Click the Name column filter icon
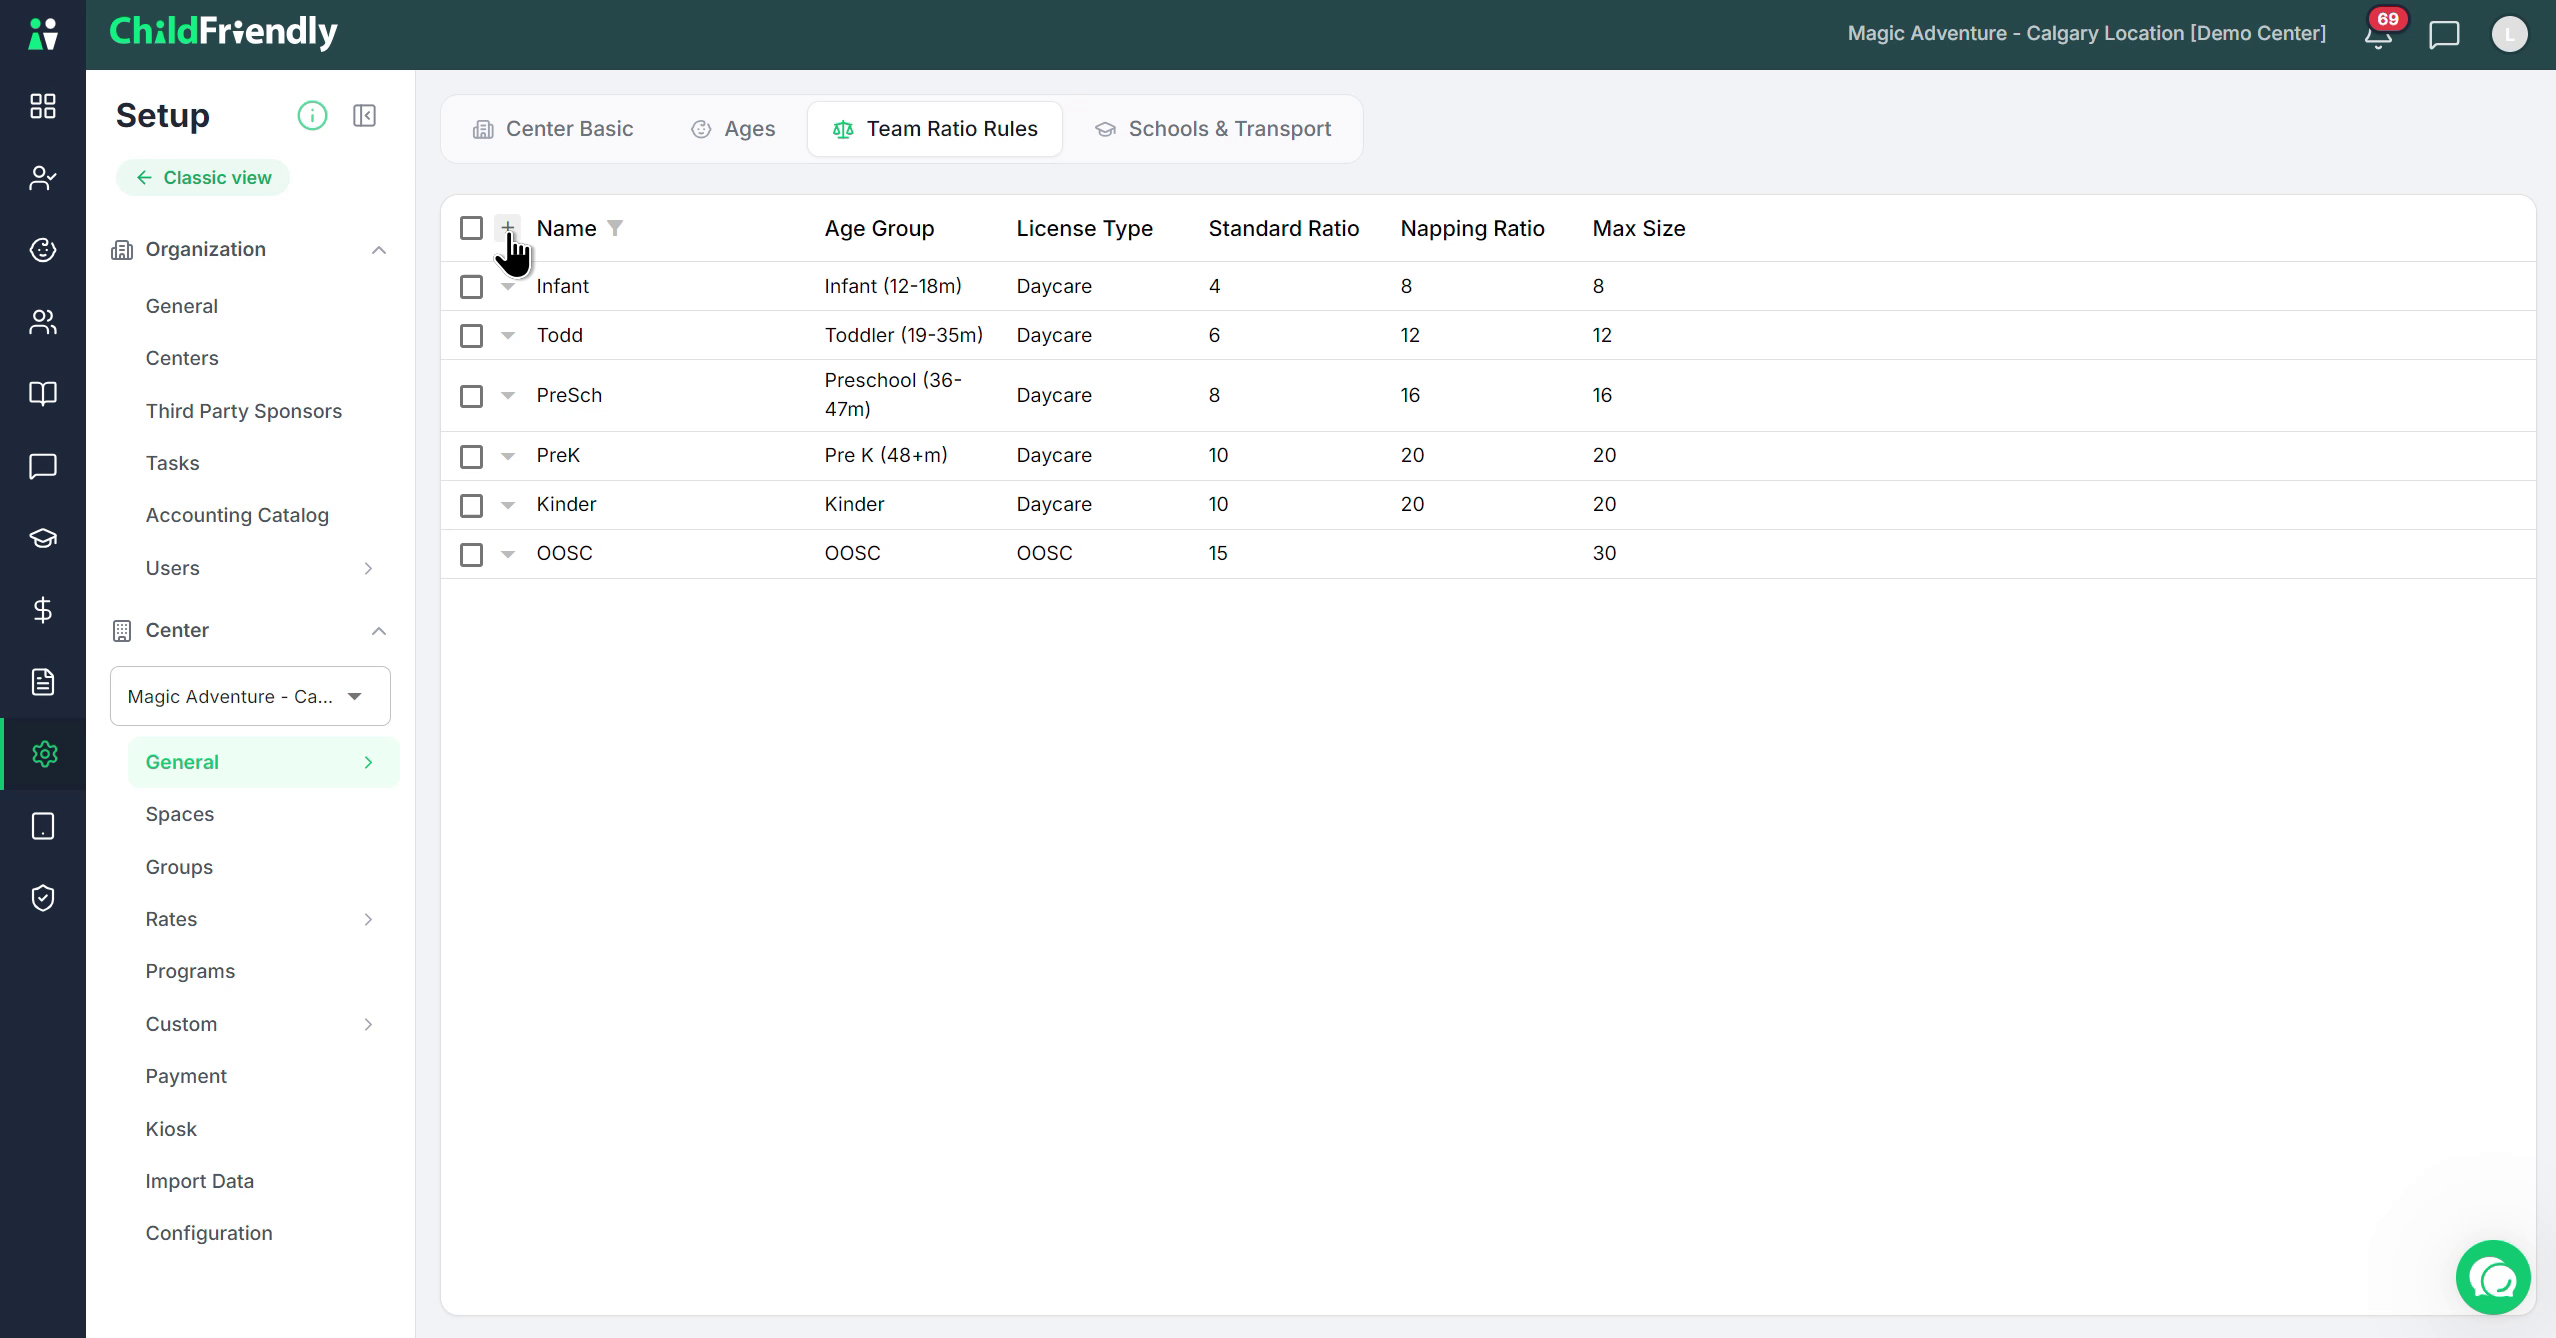 tap(615, 228)
